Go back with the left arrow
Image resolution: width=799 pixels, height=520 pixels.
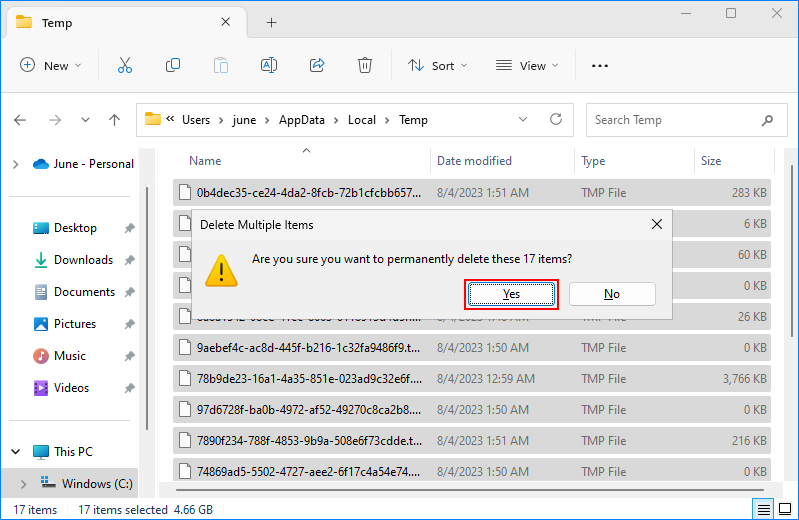(x=20, y=120)
